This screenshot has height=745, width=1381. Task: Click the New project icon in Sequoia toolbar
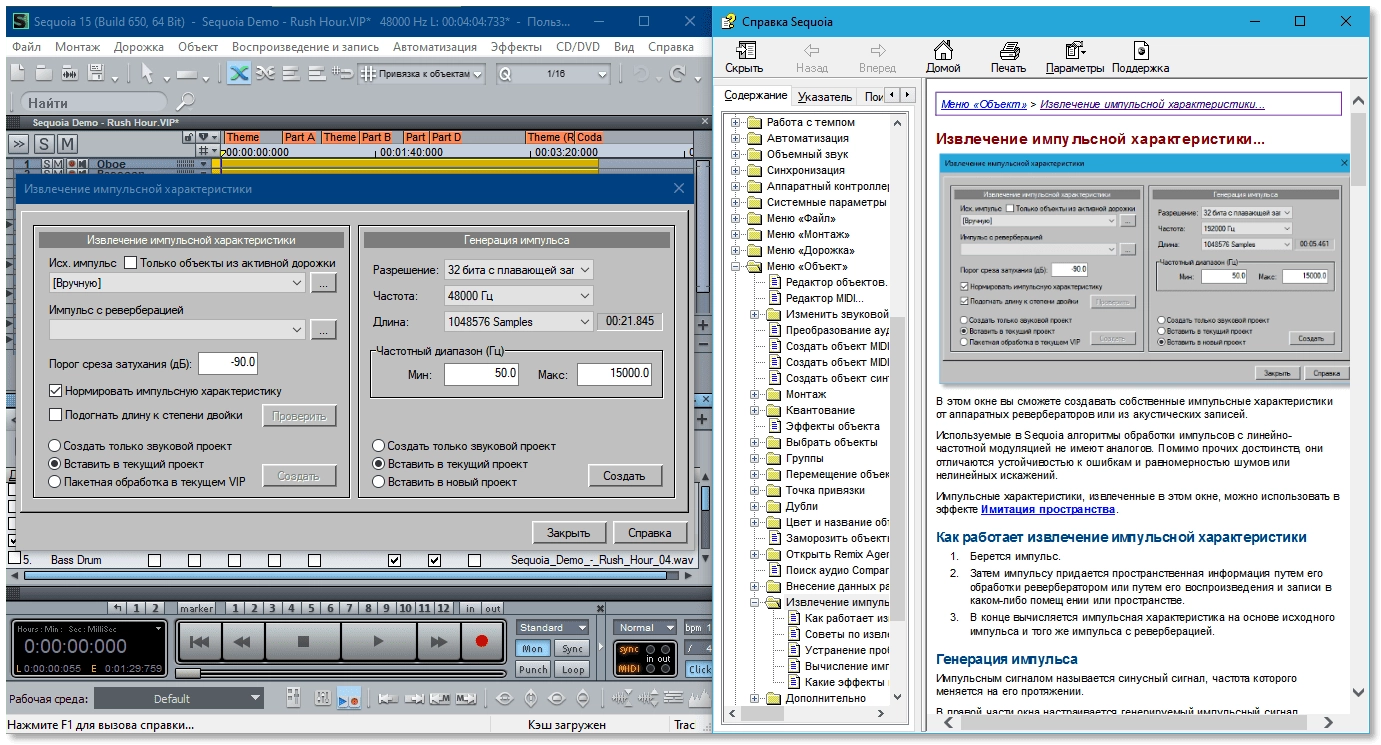point(18,73)
